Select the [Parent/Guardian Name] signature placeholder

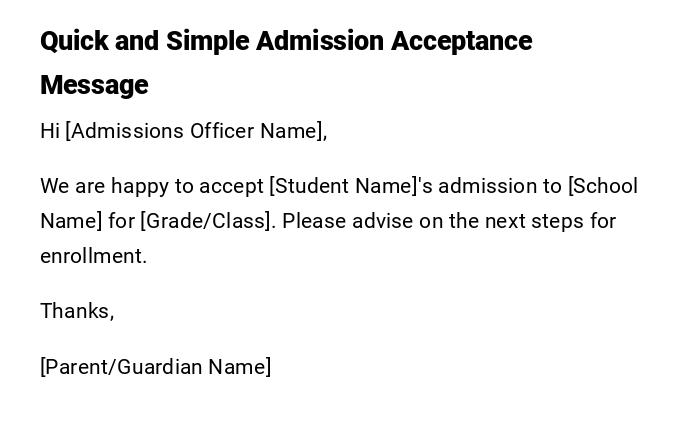pos(155,367)
